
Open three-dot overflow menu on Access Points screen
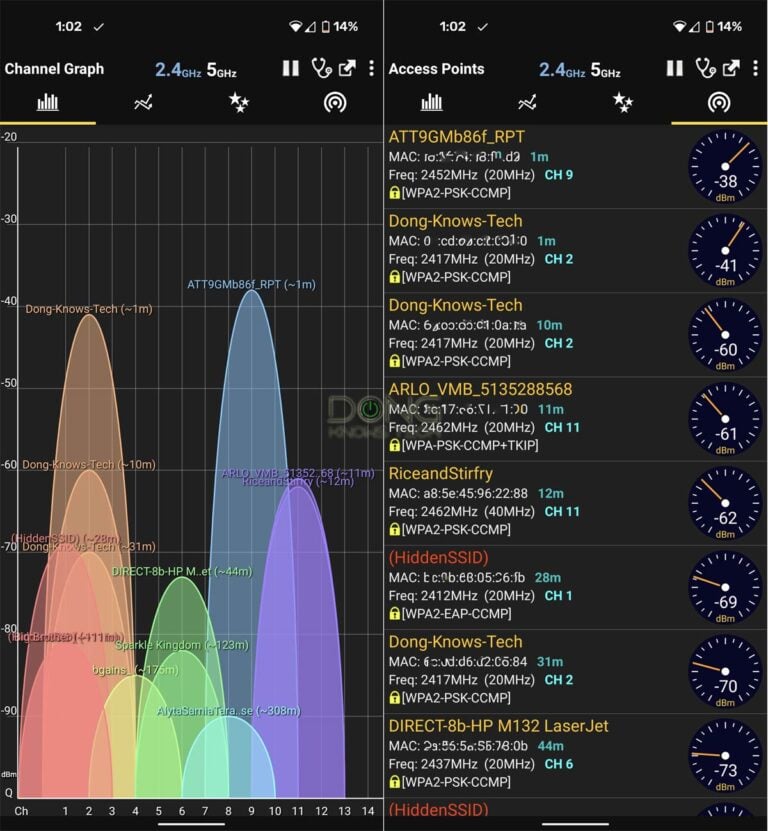(755, 69)
